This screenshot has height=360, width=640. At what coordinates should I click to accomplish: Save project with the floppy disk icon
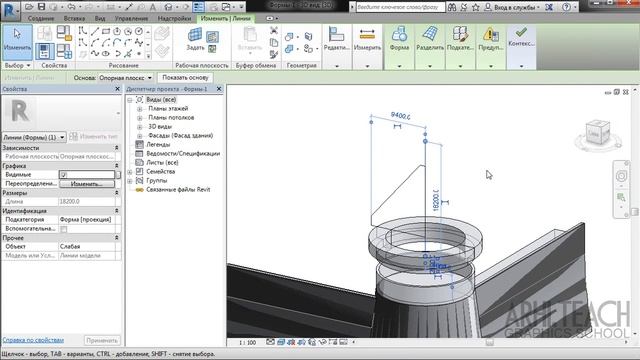(x=41, y=7)
